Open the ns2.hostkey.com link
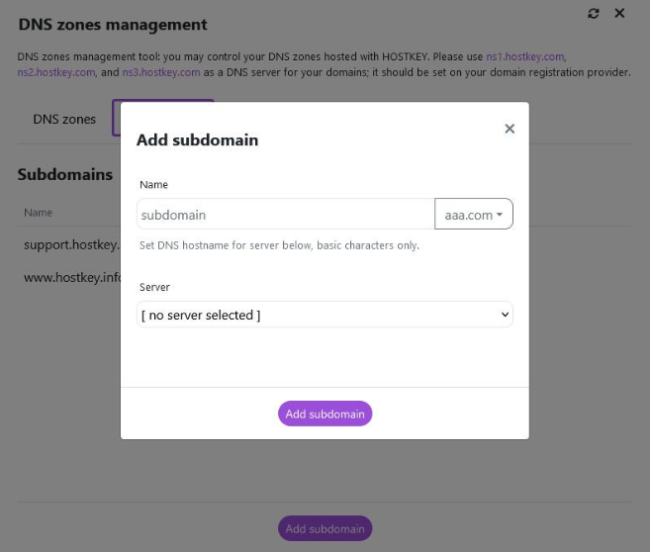This screenshot has height=552, width=650. [x=56, y=72]
